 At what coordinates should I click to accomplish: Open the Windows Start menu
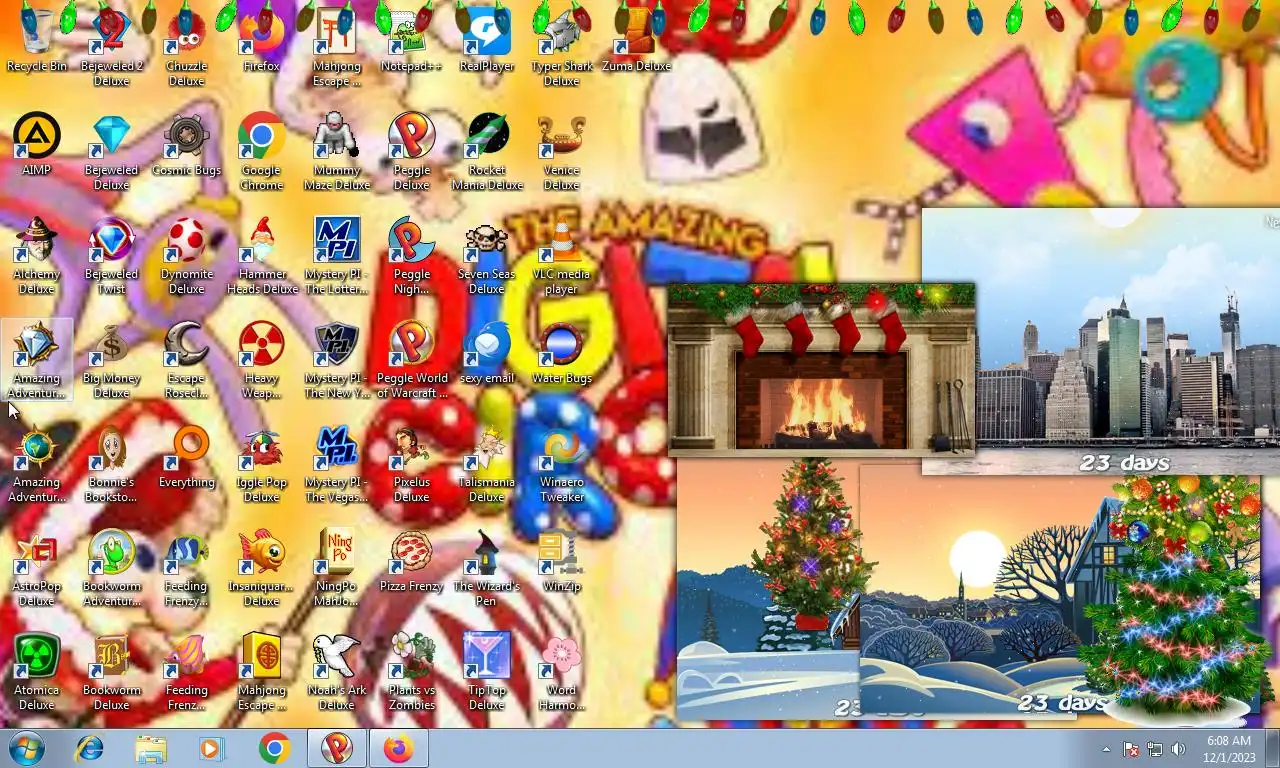(25, 748)
